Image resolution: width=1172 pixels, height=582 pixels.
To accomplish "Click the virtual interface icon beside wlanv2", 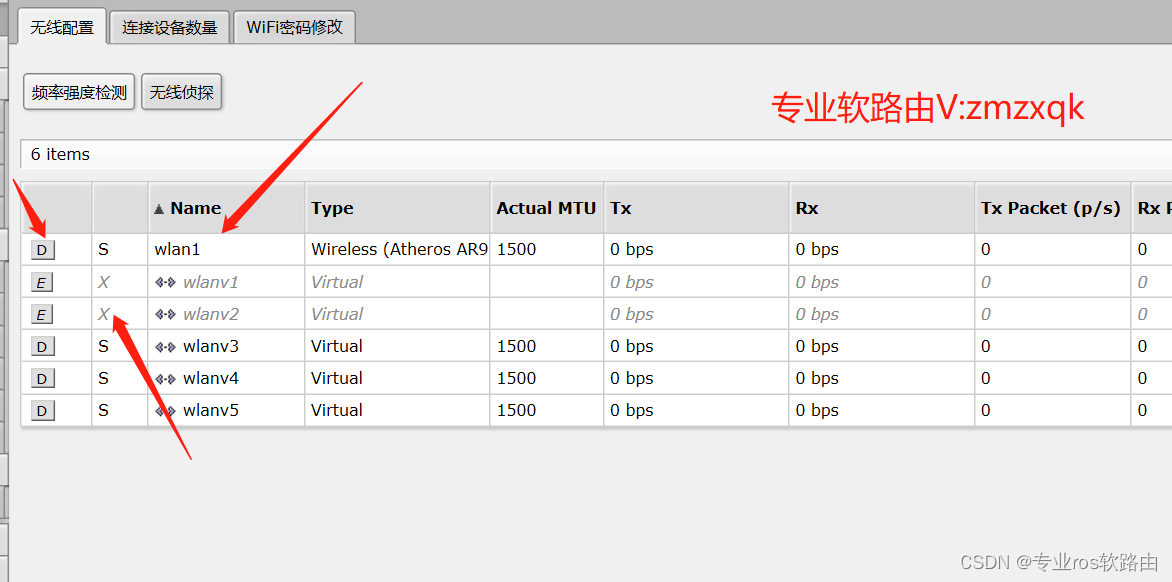I will (x=165, y=315).
